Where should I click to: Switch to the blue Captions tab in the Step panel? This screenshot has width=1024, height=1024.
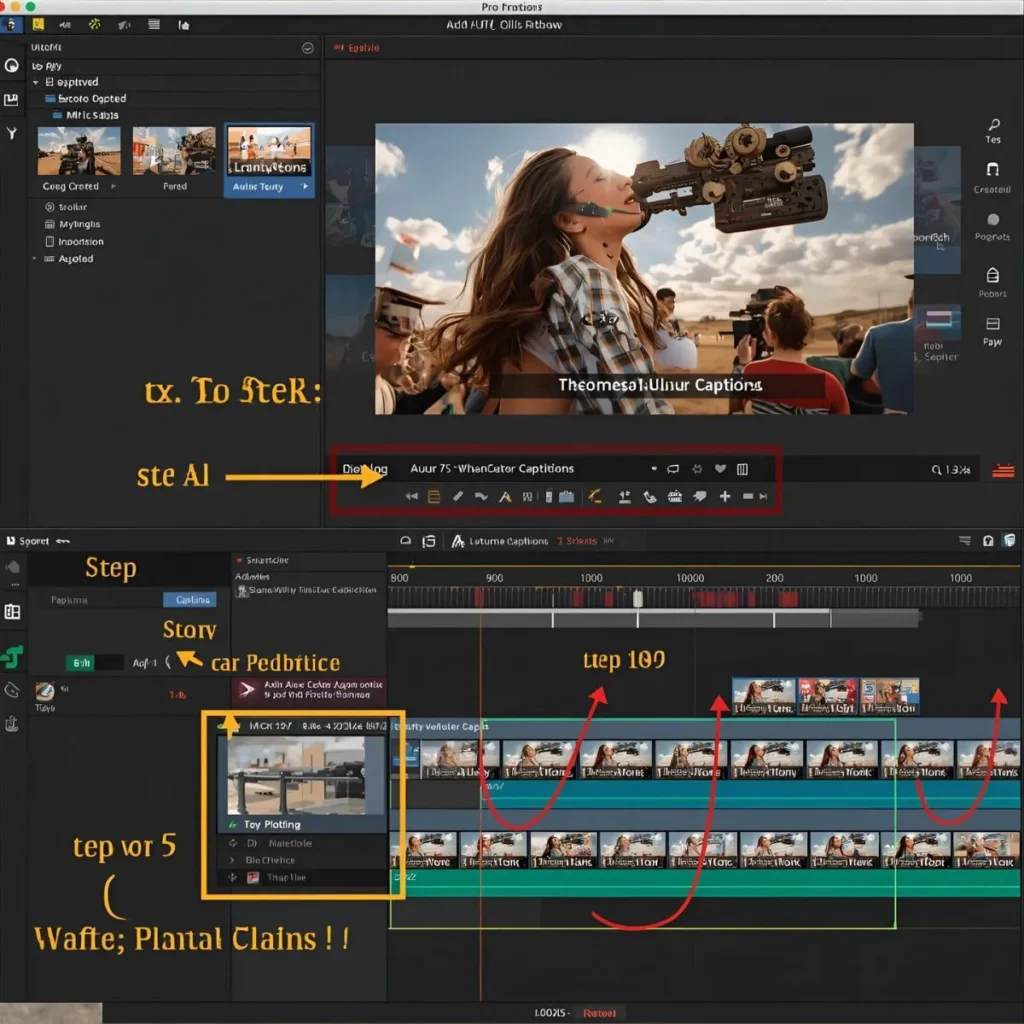point(190,600)
